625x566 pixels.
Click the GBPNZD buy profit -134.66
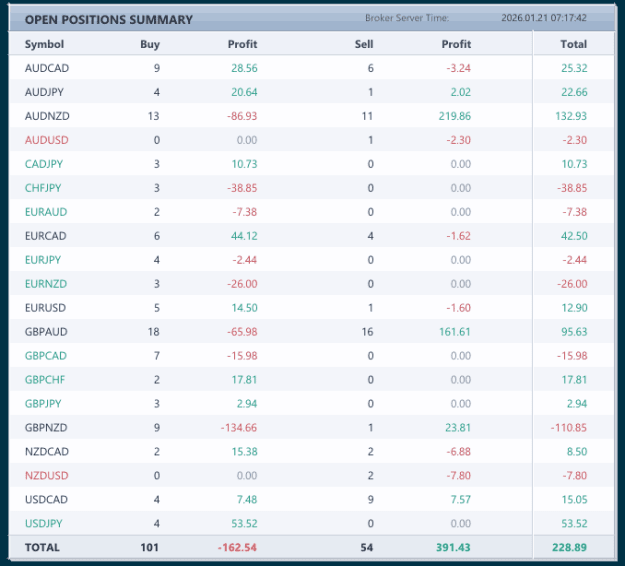pos(239,428)
